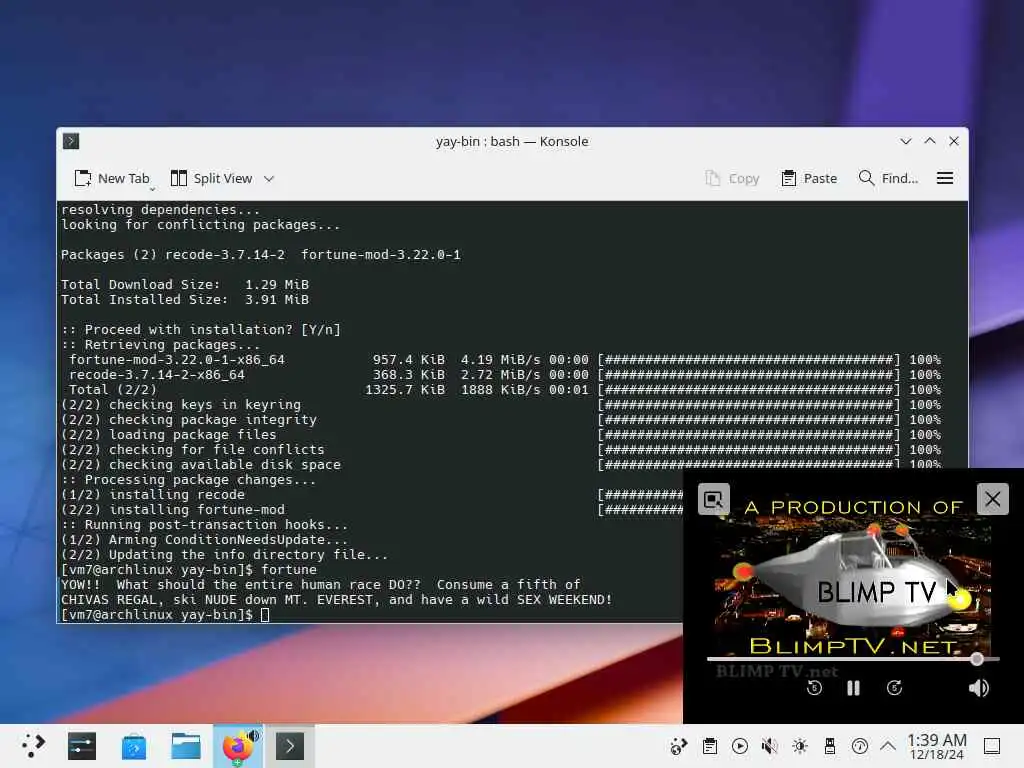Mute the picture-in-picture video audio
This screenshot has width=1024, height=768.
978,688
